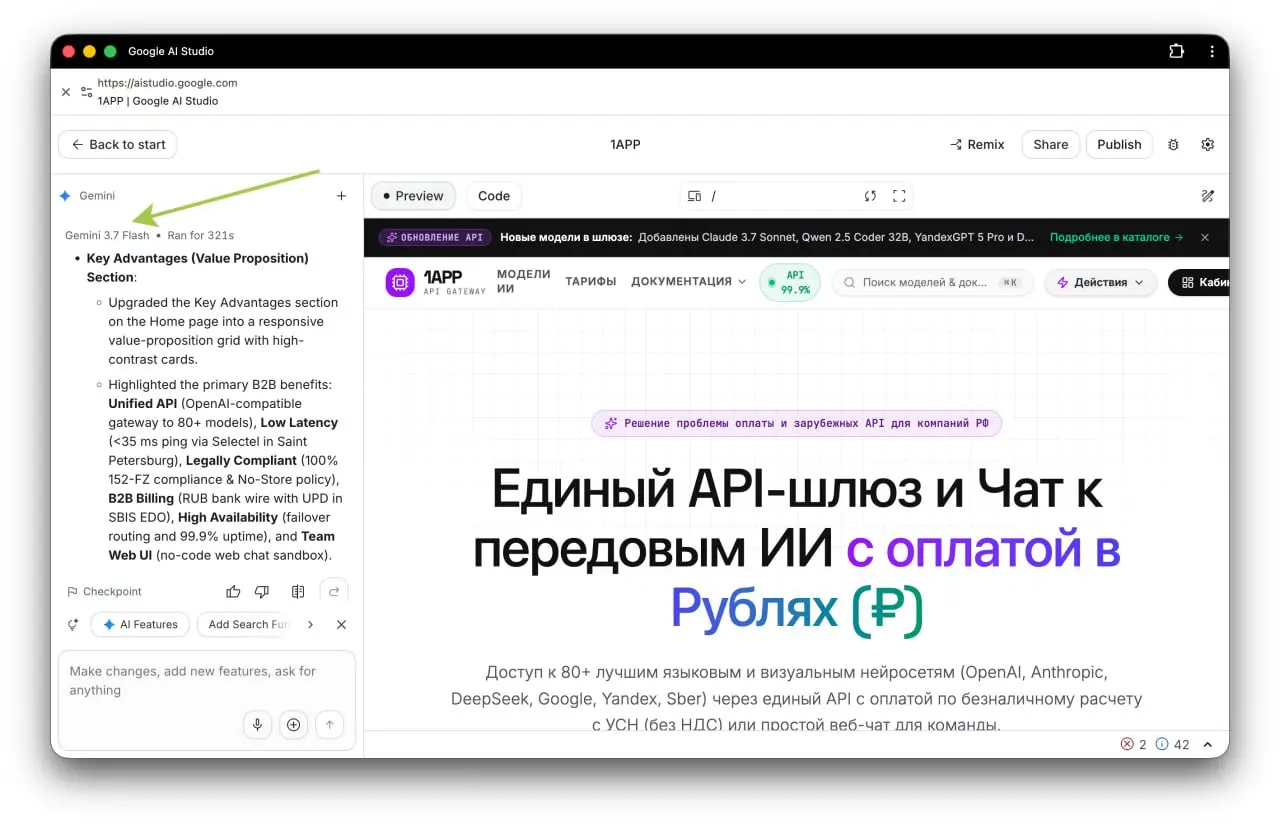
Task: Start voice input with microphone
Action: (x=257, y=724)
